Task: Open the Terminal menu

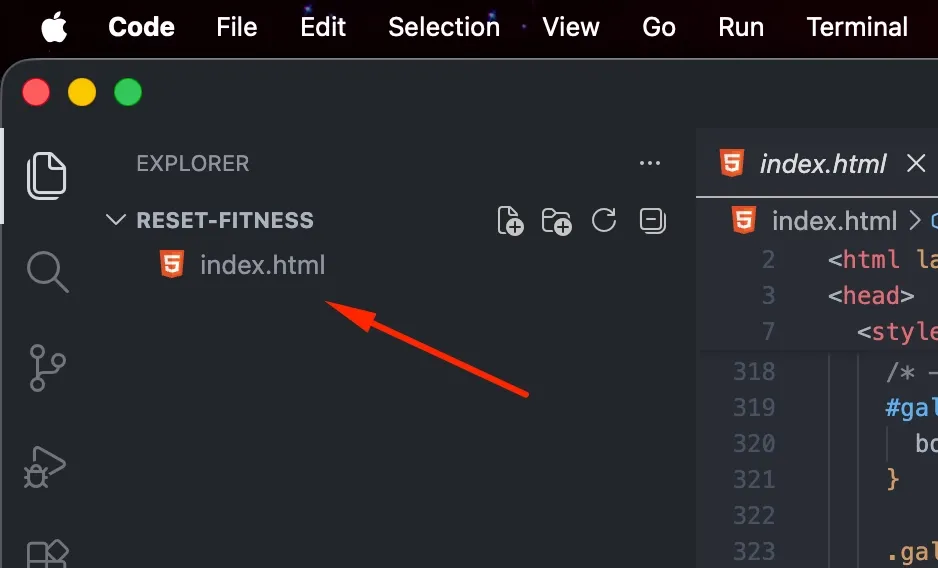Action: click(x=857, y=27)
